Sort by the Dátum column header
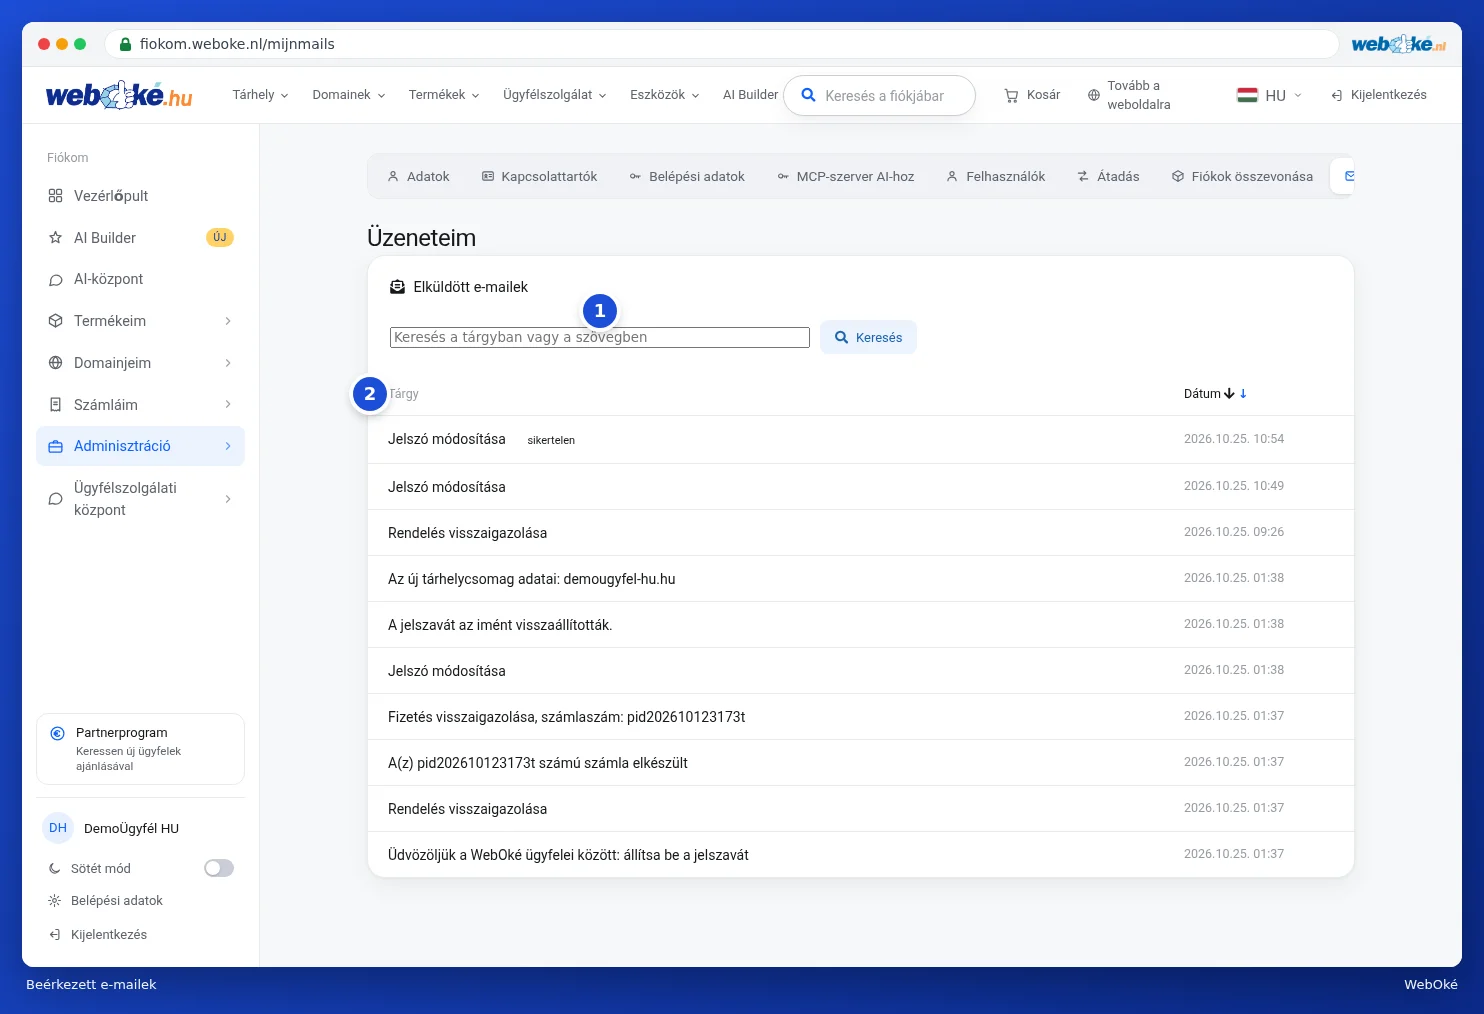This screenshot has height=1014, width=1484. tap(1215, 394)
